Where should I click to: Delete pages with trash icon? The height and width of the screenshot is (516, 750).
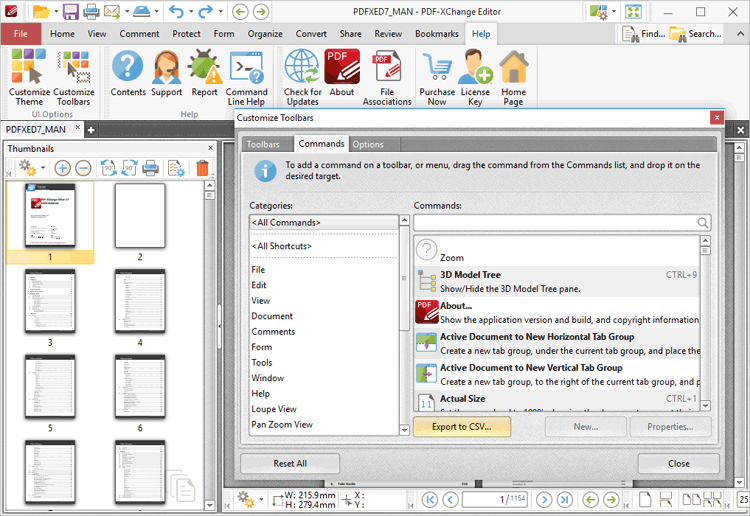[x=202, y=168]
